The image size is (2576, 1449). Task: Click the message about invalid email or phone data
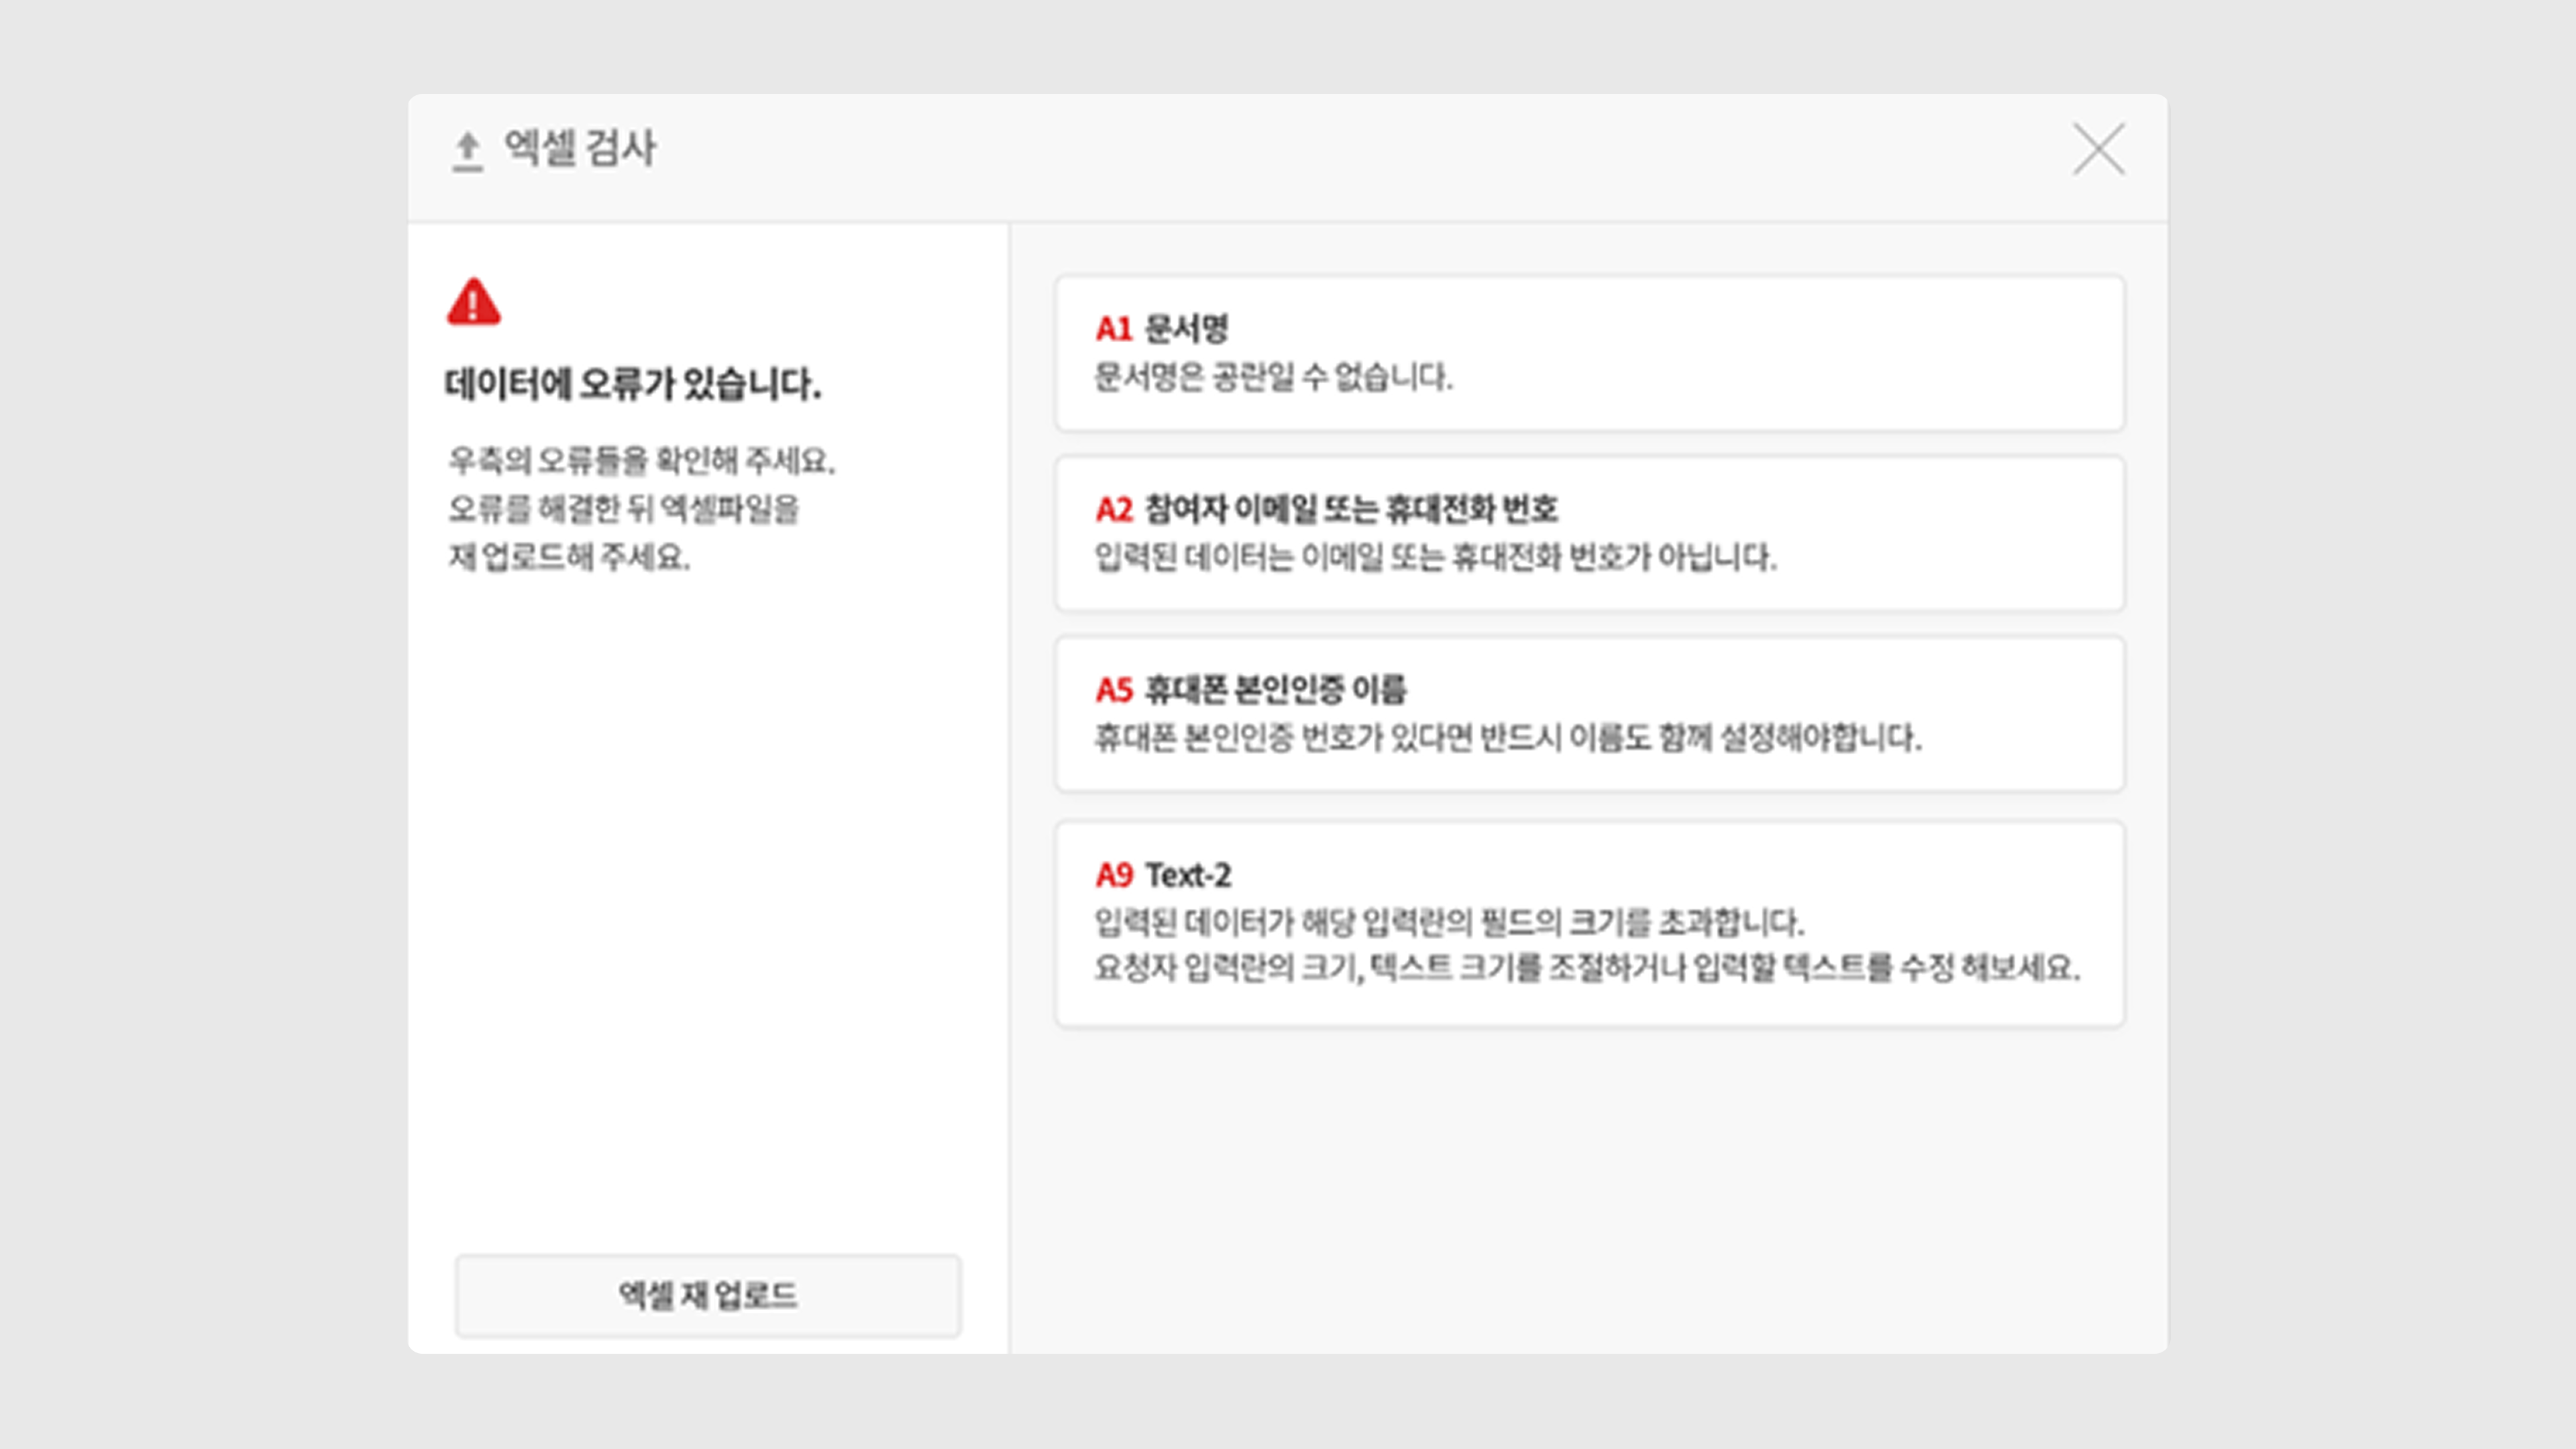click(x=1435, y=557)
